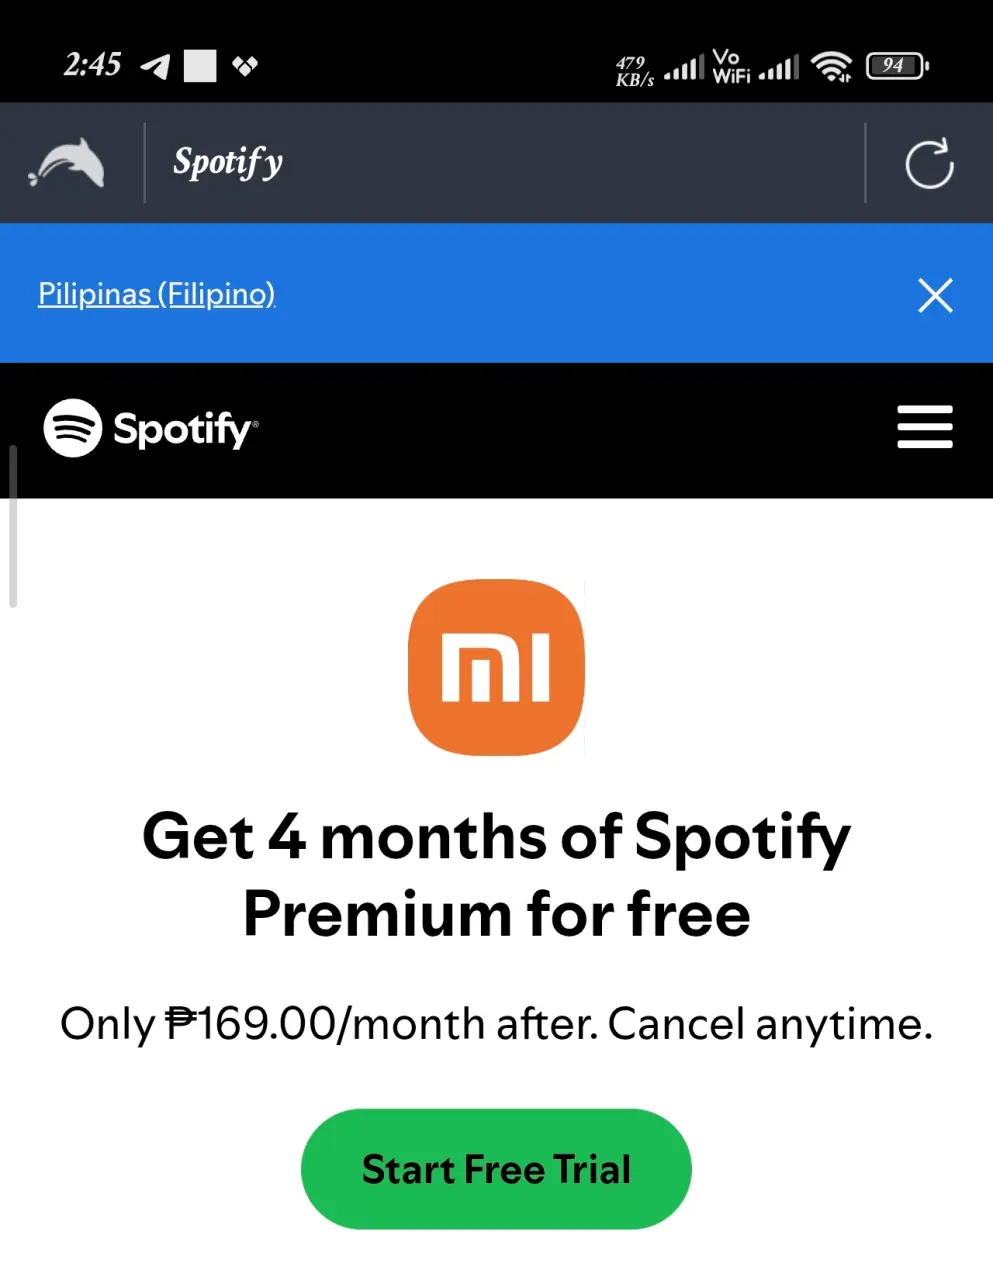The width and height of the screenshot is (993, 1280).
Task: Close the blue language banner
Action: 935,295
